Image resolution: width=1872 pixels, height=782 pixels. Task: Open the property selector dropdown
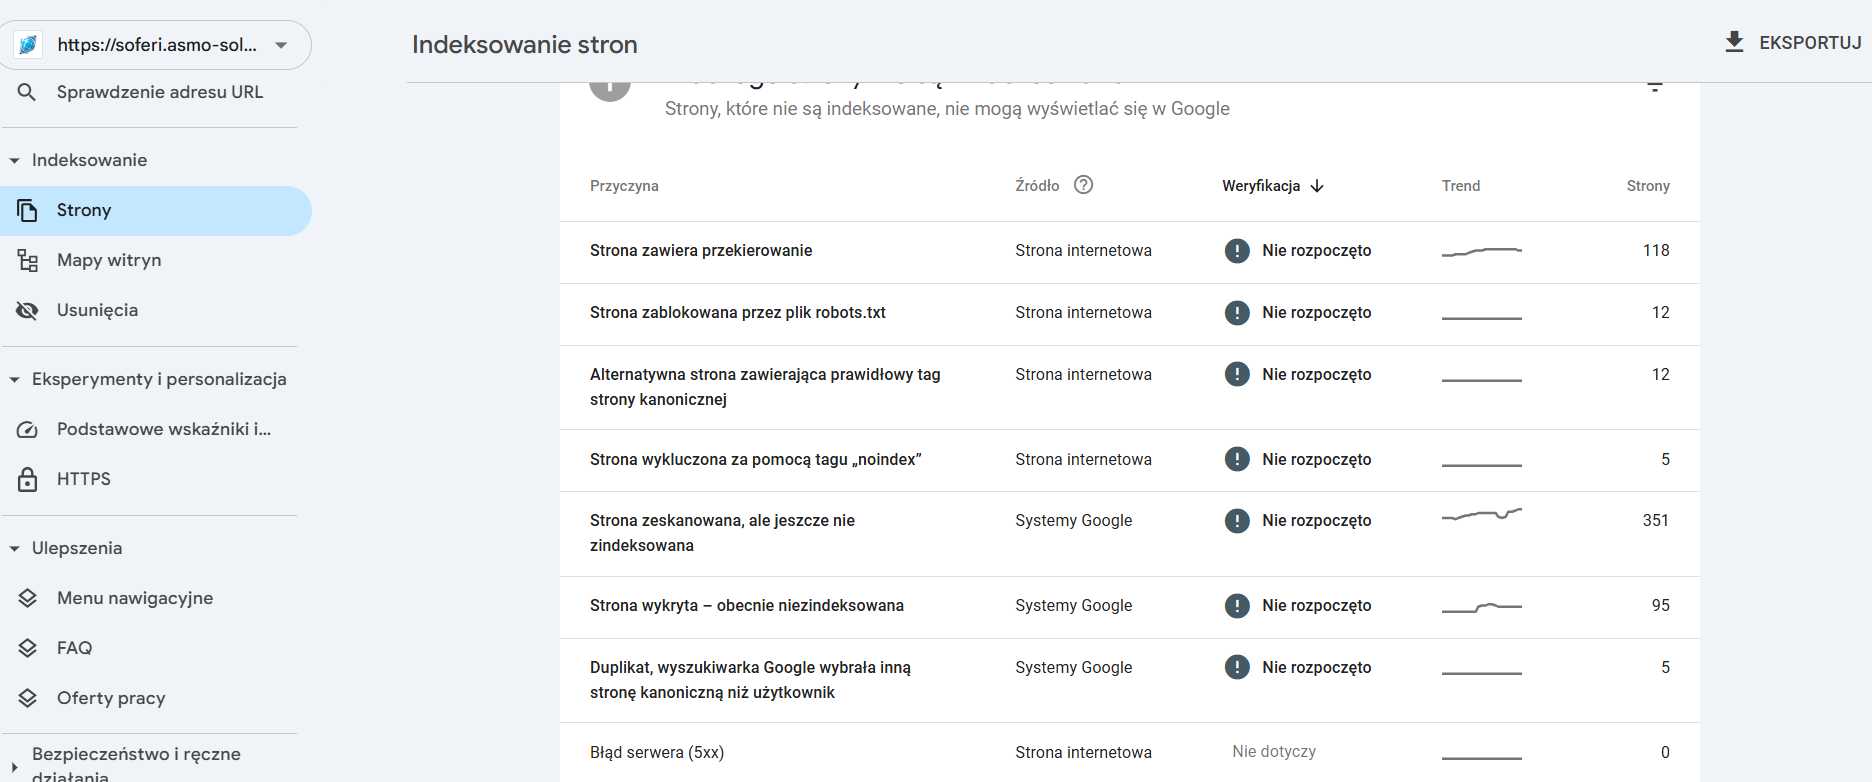tap(281, 45)
